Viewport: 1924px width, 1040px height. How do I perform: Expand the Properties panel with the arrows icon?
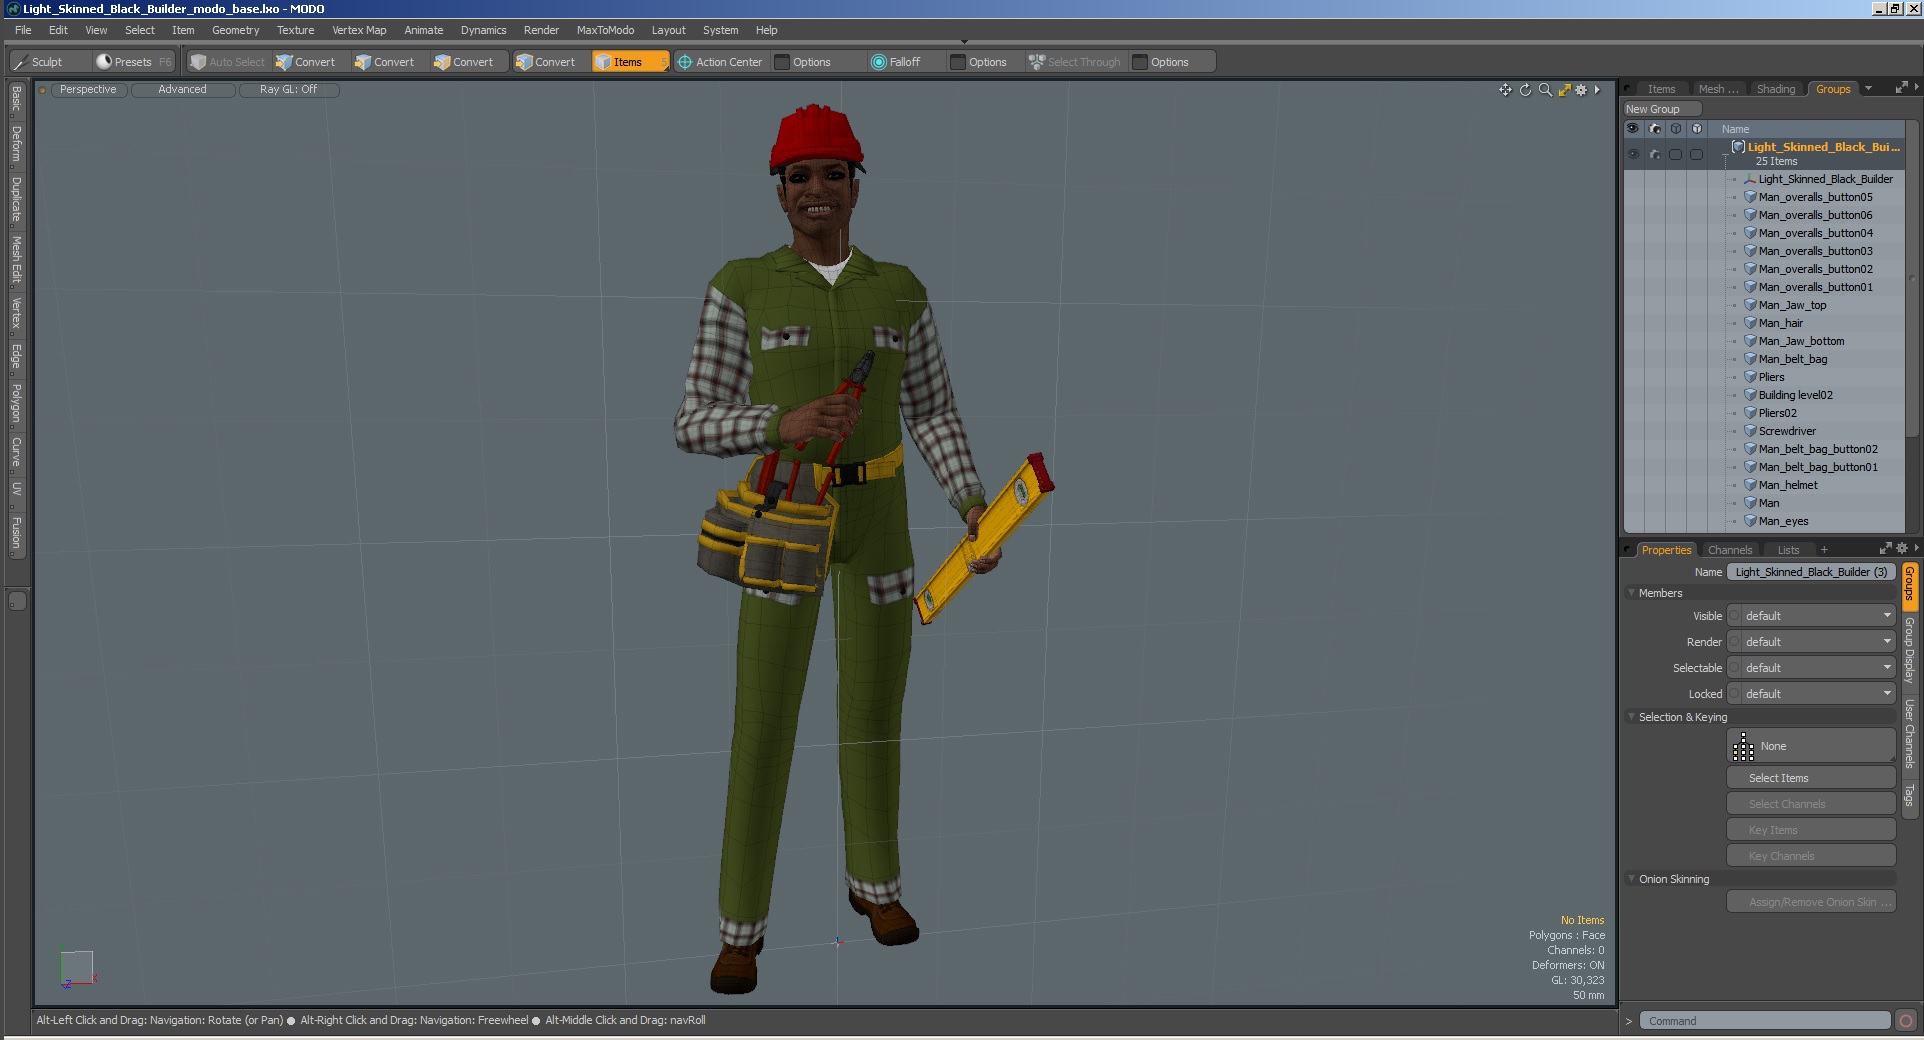pos(1885,548)
